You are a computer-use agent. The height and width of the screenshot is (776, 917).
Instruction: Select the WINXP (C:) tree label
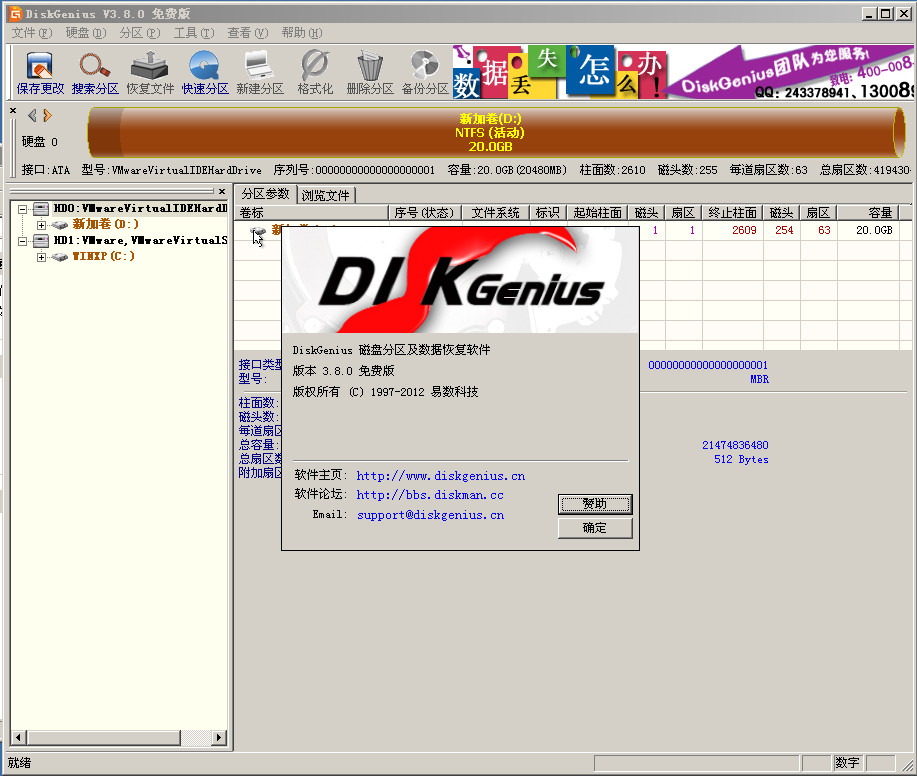(x=103, y=257)
